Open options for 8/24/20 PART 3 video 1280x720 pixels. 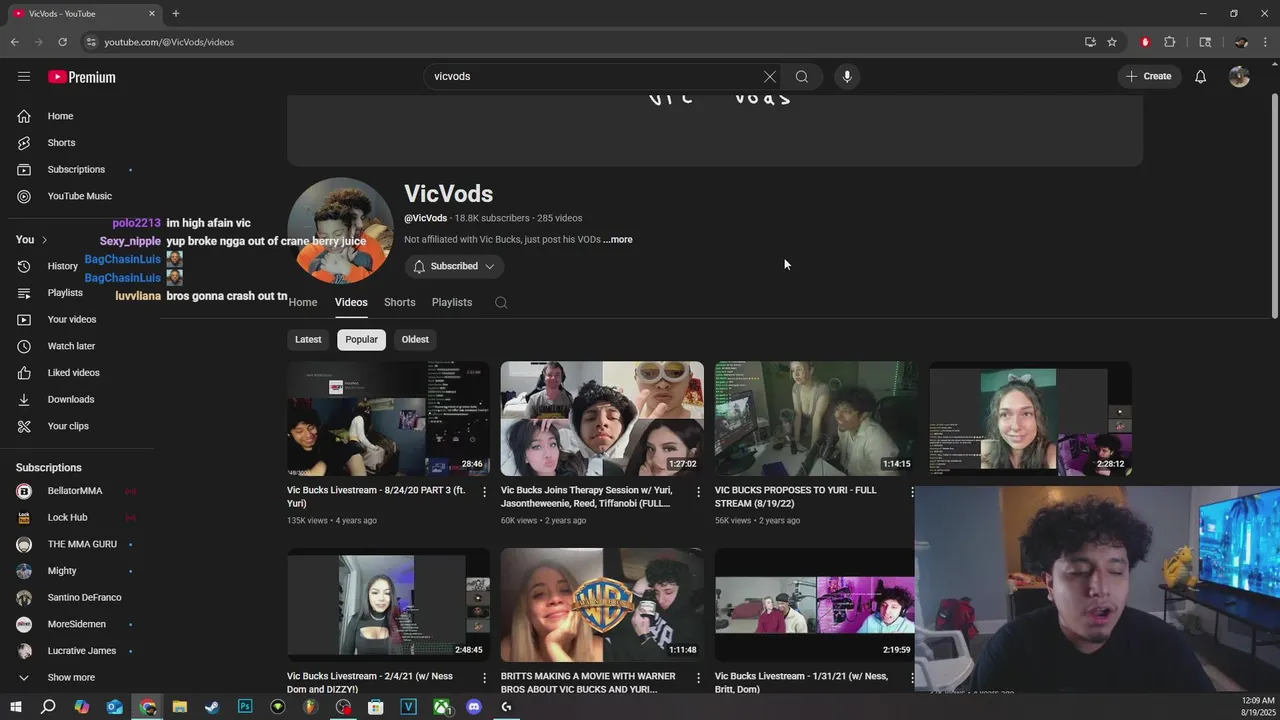click(485, 492)
